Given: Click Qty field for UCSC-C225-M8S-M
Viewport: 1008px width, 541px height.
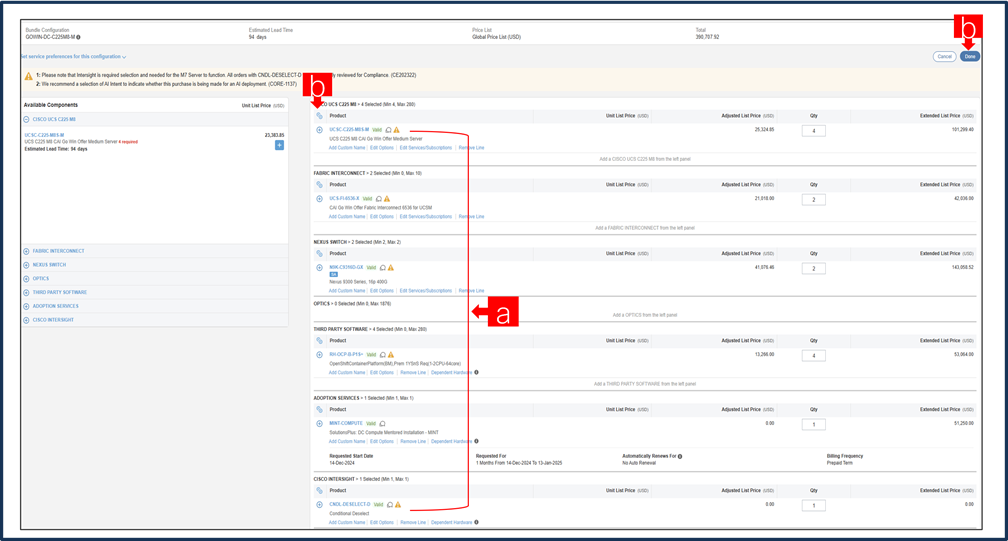Looking at the screenshot, I should (x=813, y=131).
